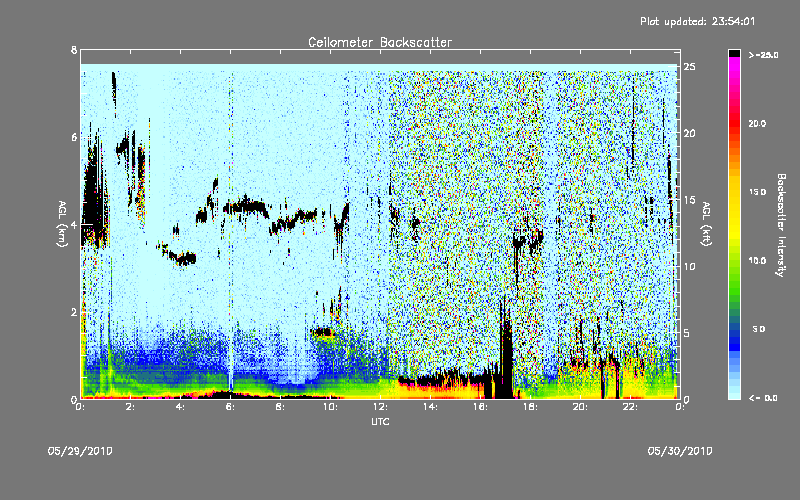Image resolution: width=800 pixels, height=500 pixels.
Task: Click the 15 tick on the kft axis
Action: pyautogui.click(x=690, y=199)
